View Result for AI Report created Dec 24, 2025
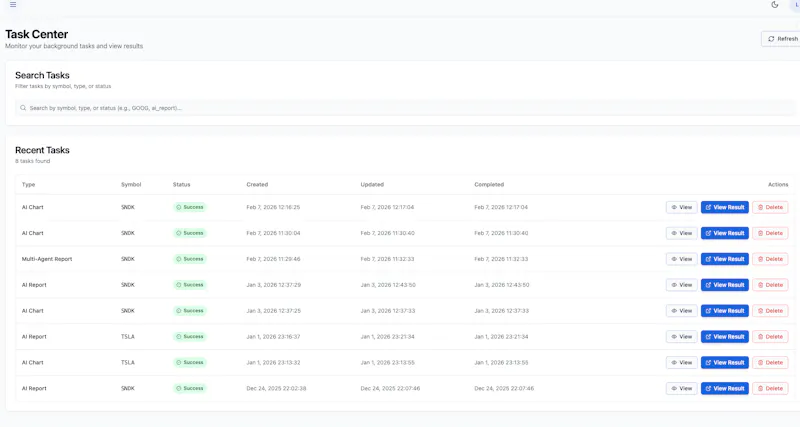Viewport: 800px width, 427px height. click(x=724, y=388)
